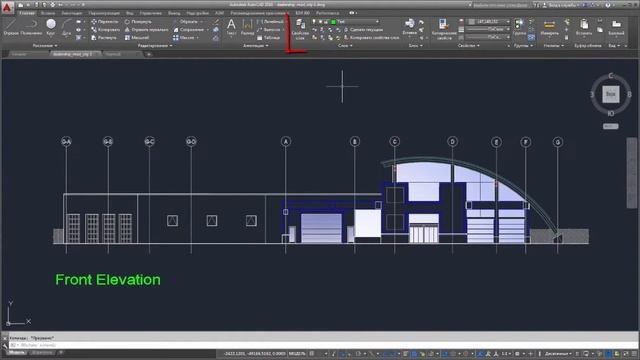Screen dimensions: 640x360
Task: Select the Текст (Text) annotation tool
Action: click(x=231, y=27)
